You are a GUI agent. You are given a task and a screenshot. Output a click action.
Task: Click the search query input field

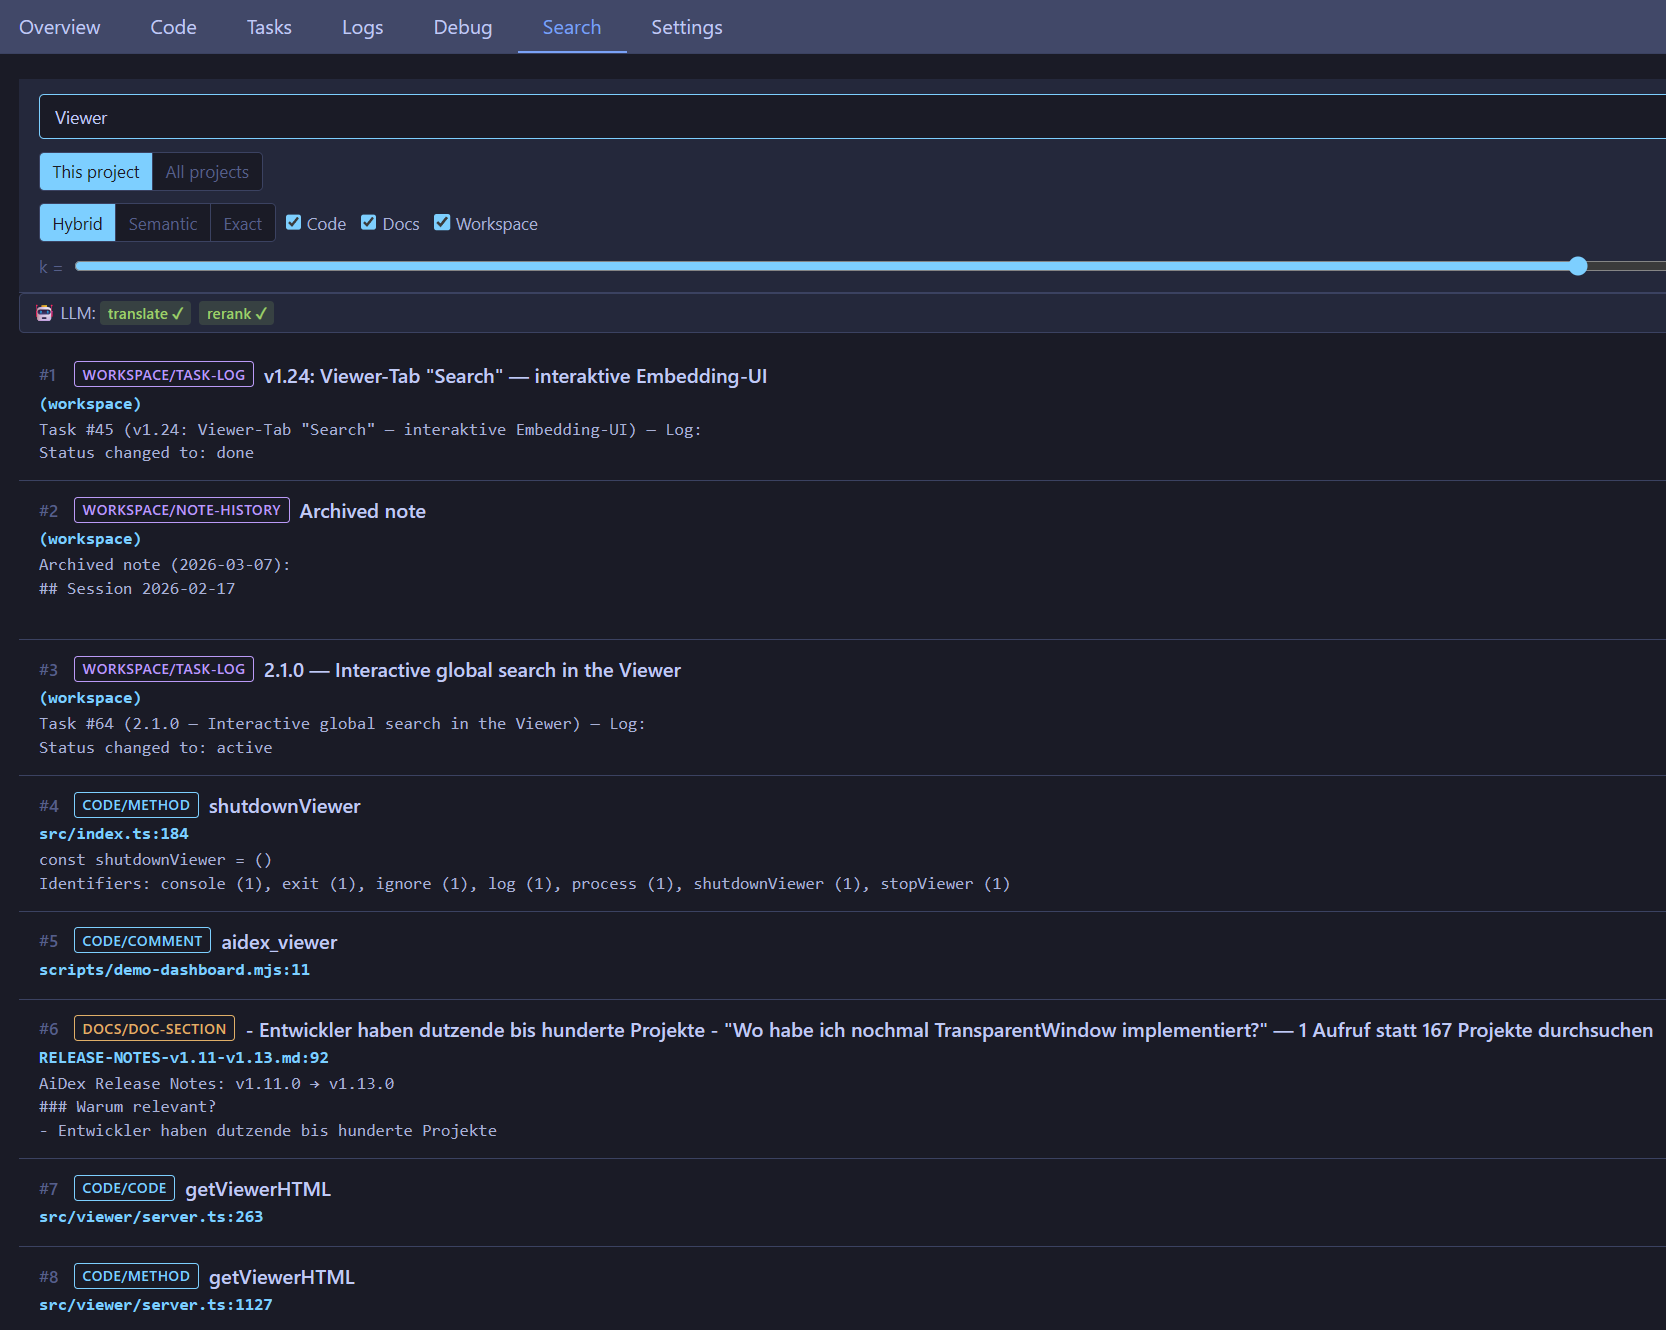click(852, 117)
